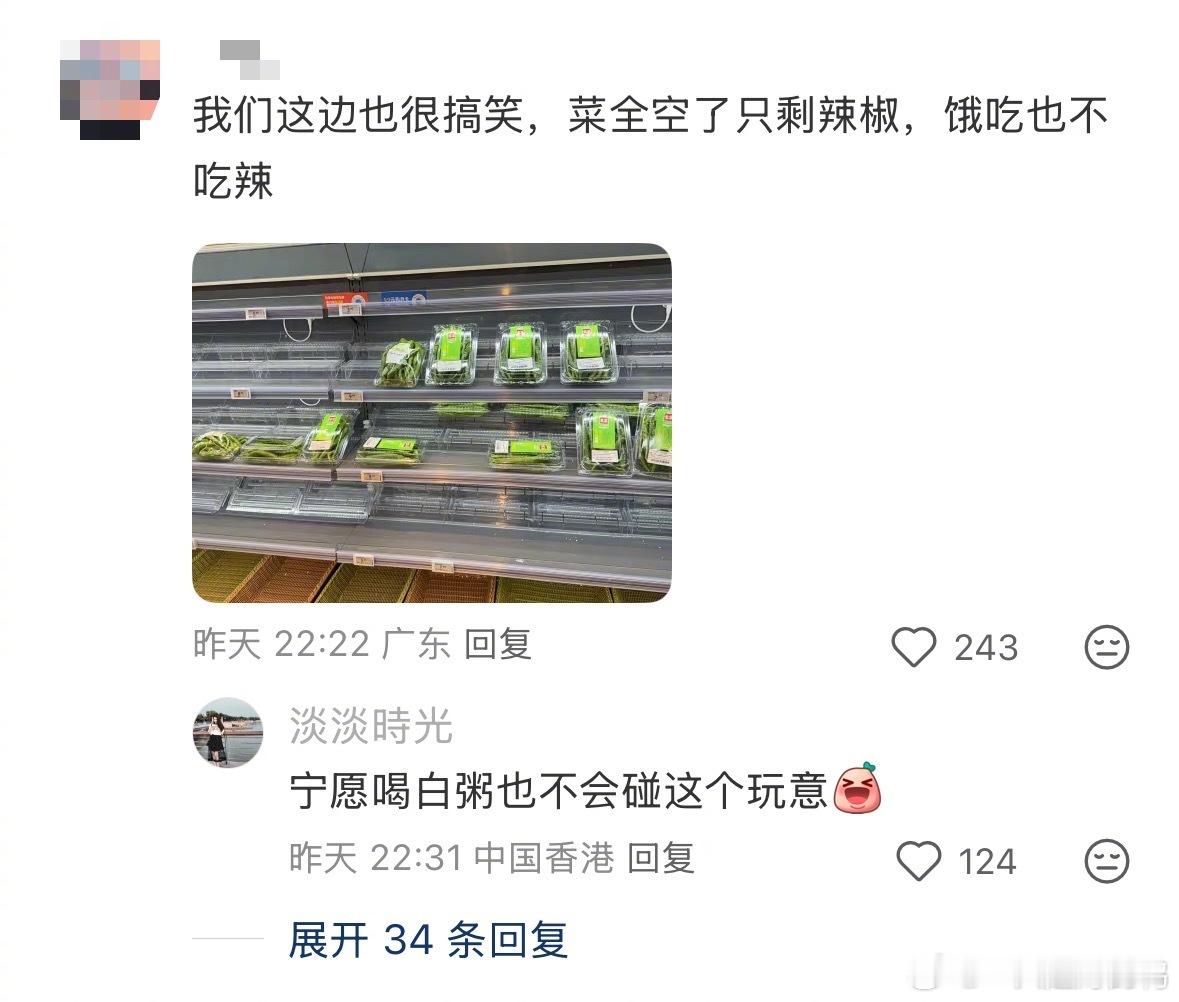The height and width of the screenshot is (1002, 1179).
Task: Tap the 124 like count
Action: tap(987, 861)
